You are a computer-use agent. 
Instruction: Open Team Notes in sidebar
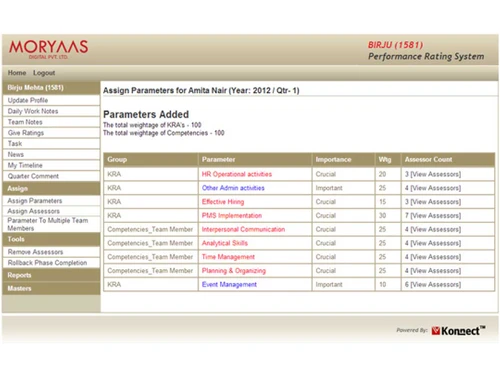(x=51, y=122)
